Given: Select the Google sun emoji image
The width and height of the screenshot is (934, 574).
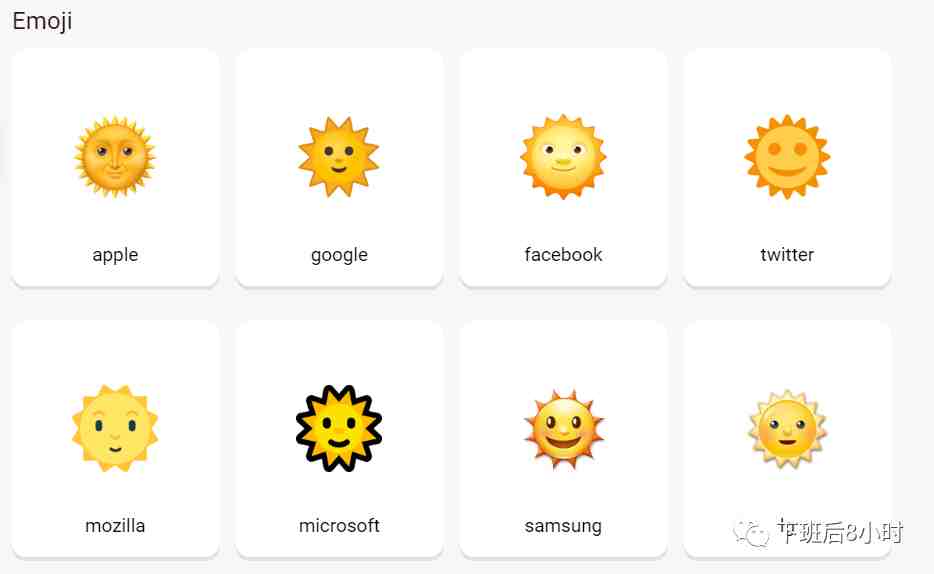Looking at the screenshot, I should click(x=339, y=157).
